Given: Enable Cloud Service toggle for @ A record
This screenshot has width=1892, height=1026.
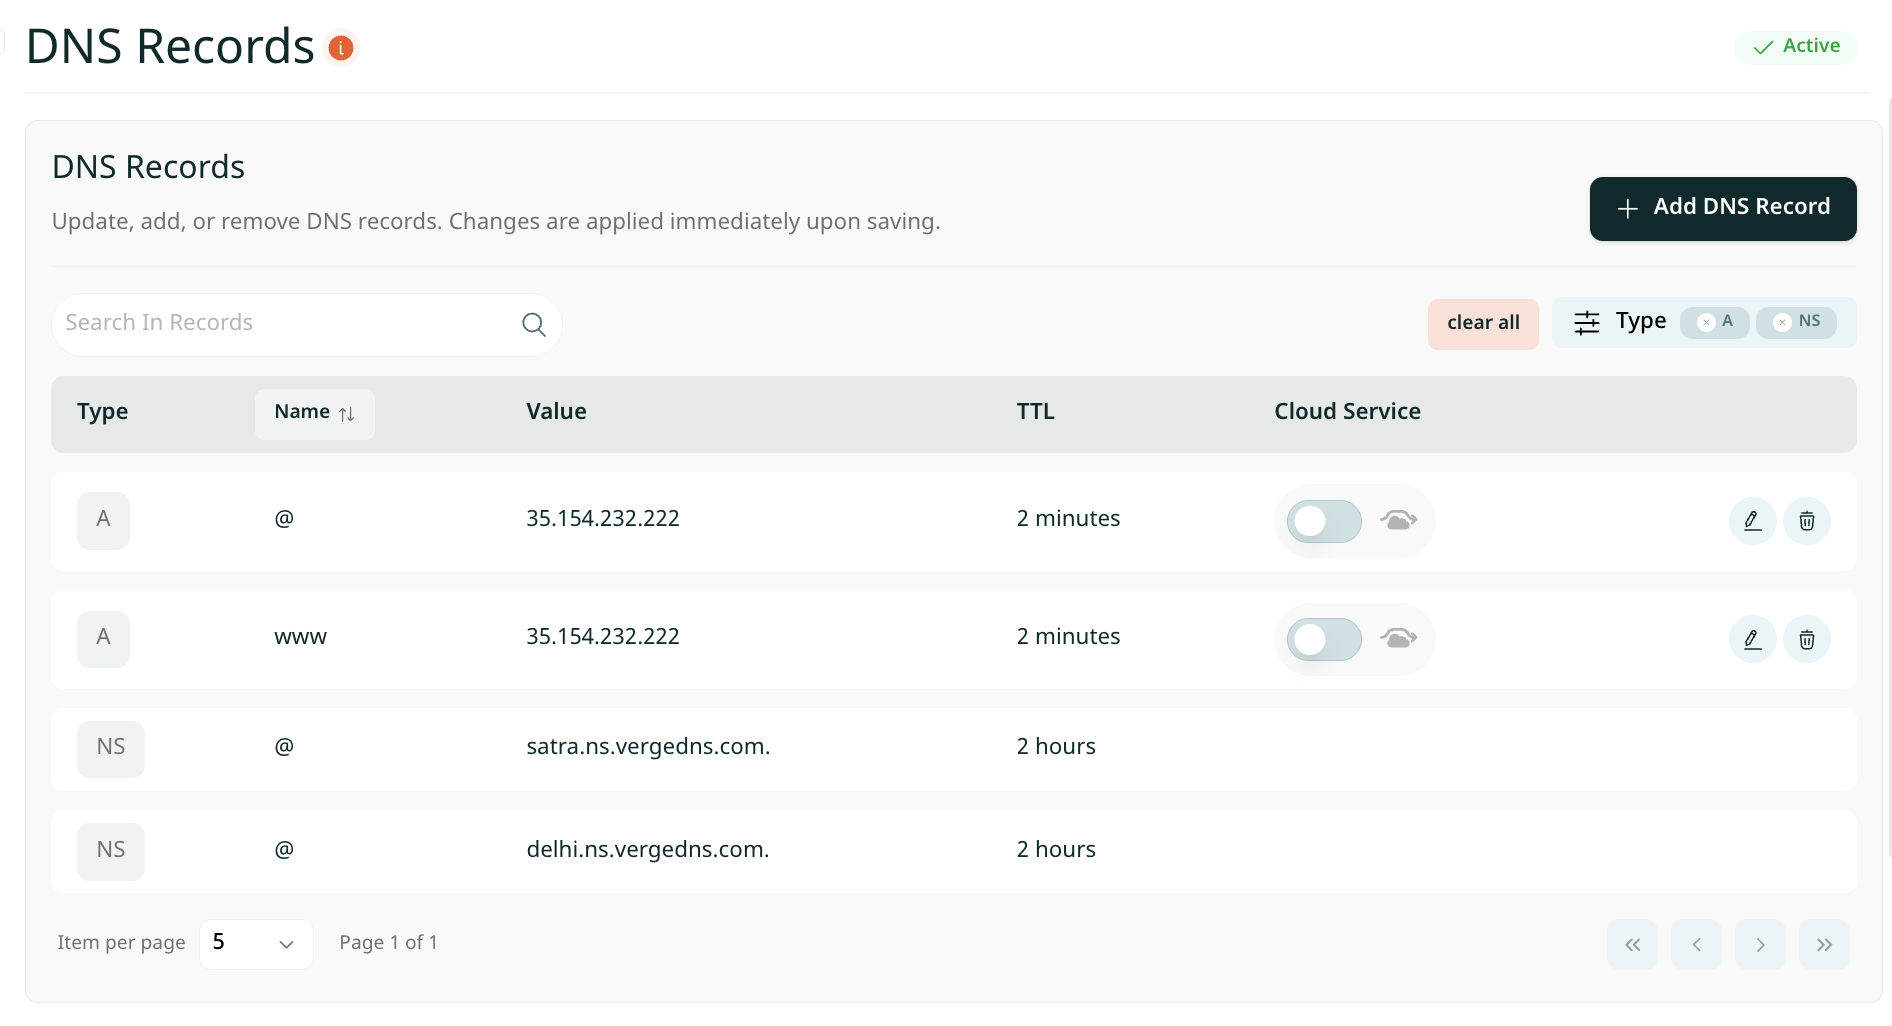Looking at the screenshot, I should point(1323,521).
